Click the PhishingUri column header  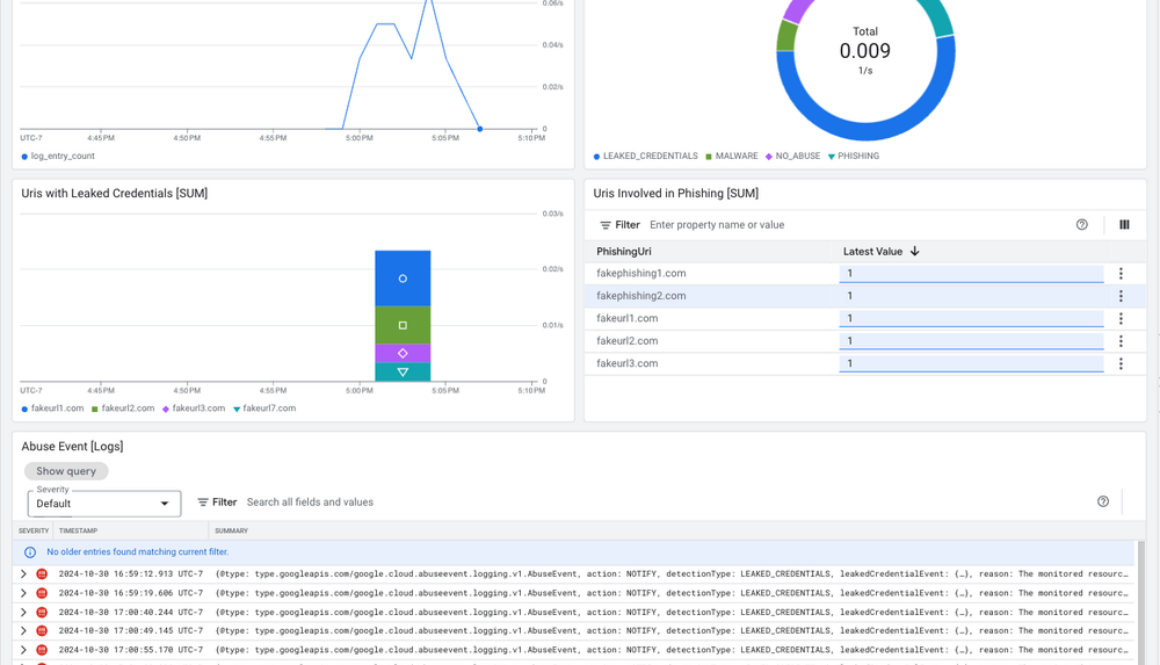tap(625, 251)
